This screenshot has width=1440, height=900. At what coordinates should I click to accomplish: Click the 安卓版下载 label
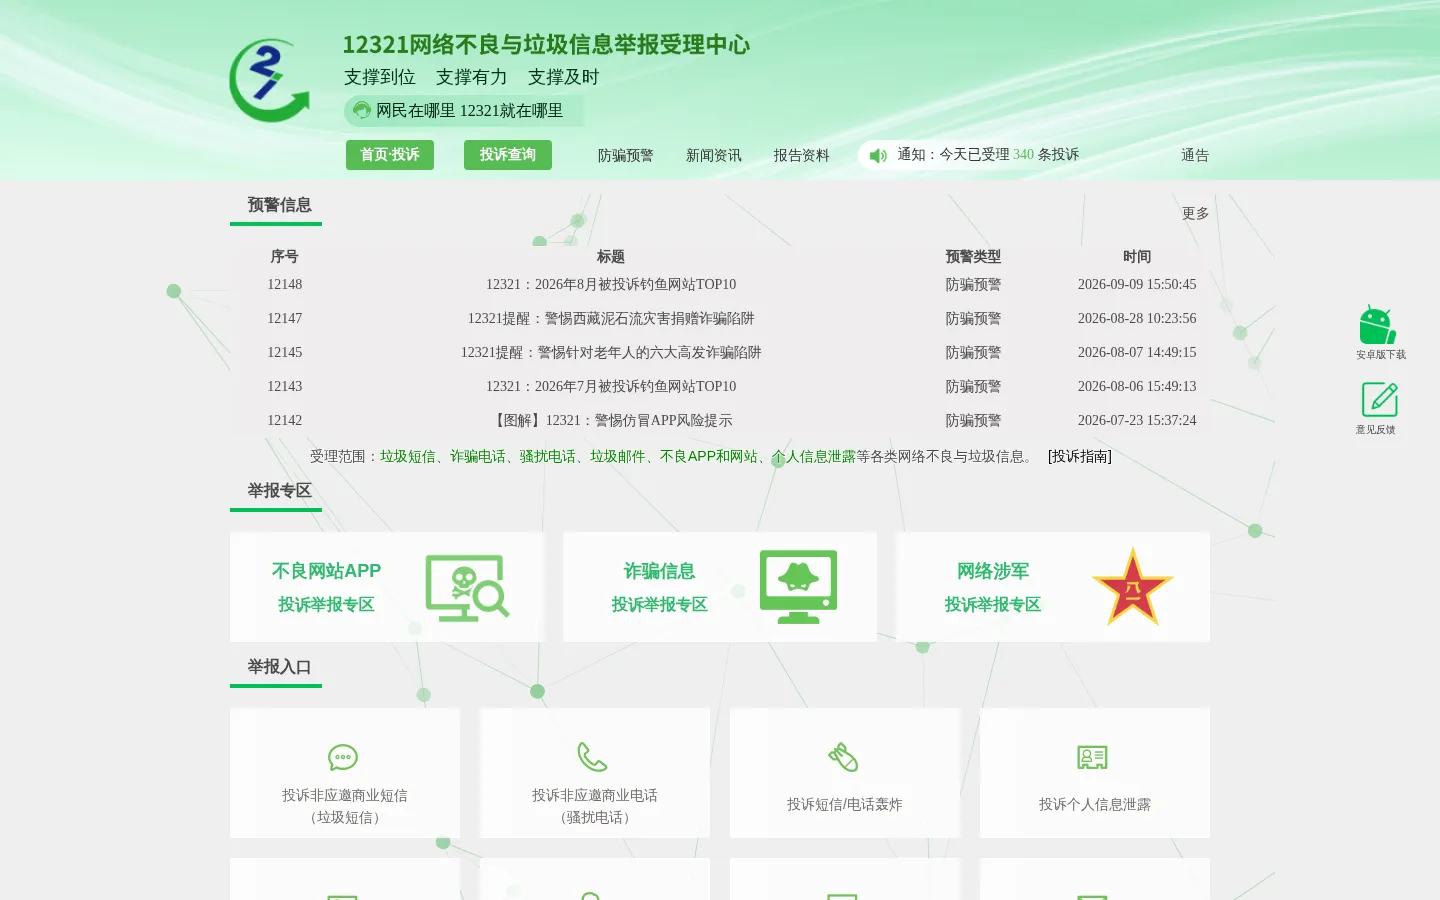coord(1381,355)
